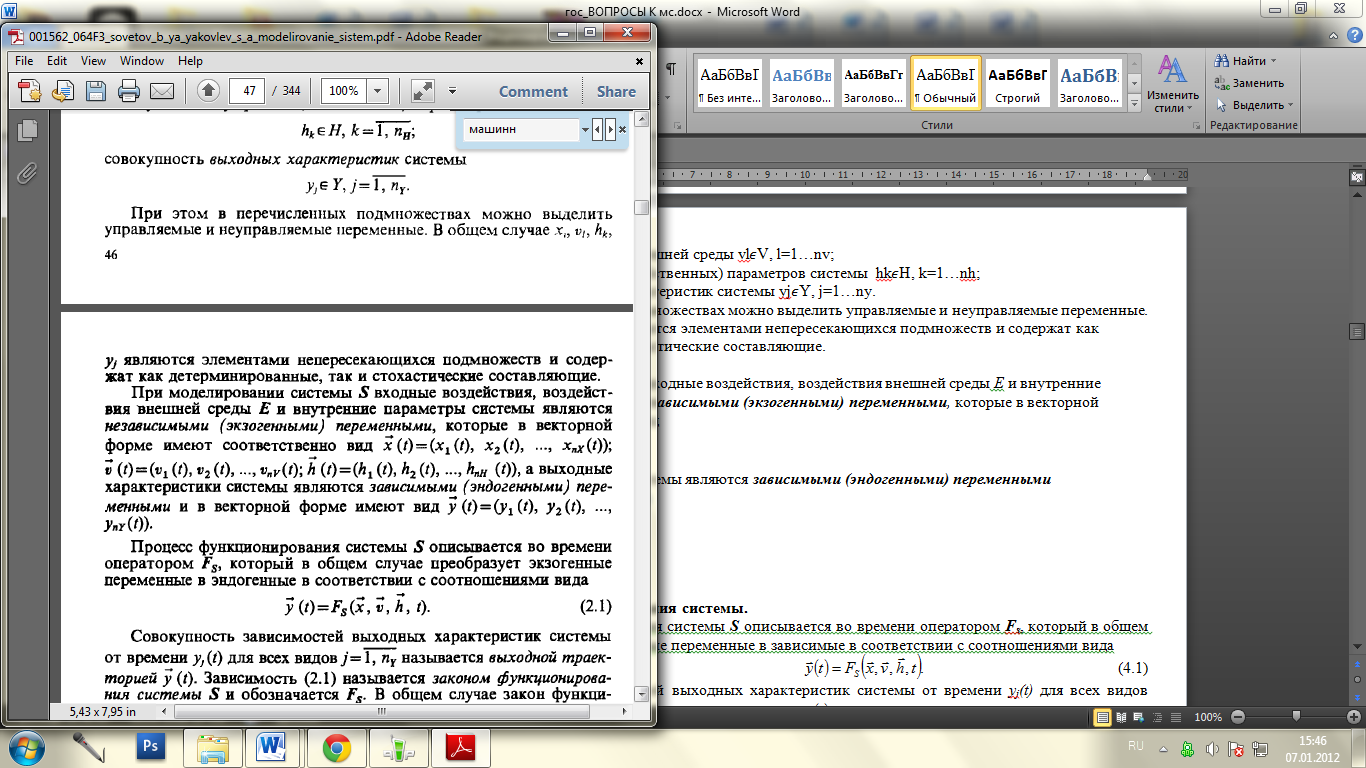The height and width of the screenshot is (768, 1366).
Task: Open the 'Изменить стили' dropdown
Action: coord(1173,84)
